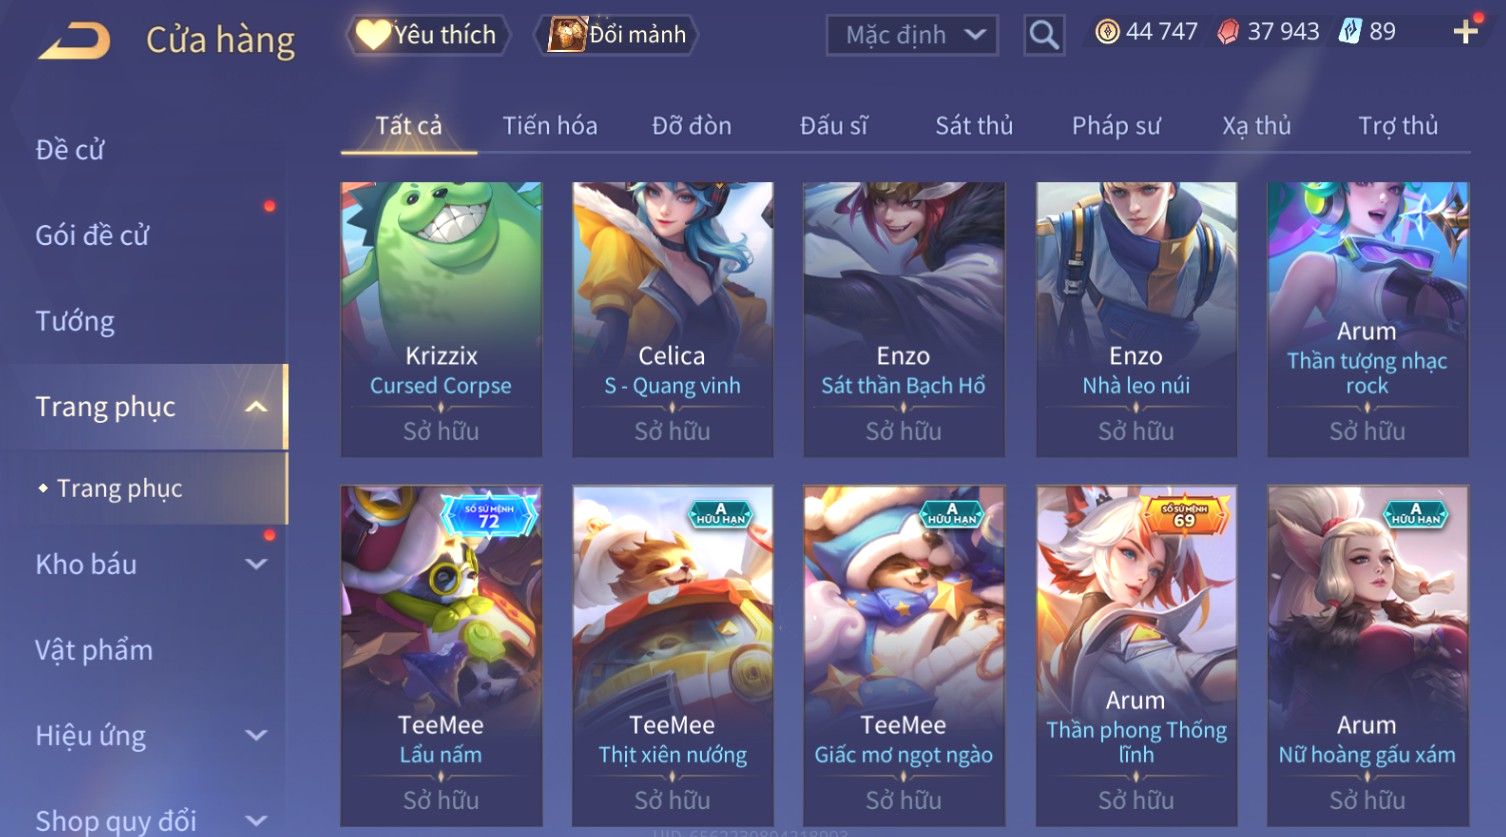
Task: Select the Krizzix Cursed Corpse skin card
Action: (441, 319)
